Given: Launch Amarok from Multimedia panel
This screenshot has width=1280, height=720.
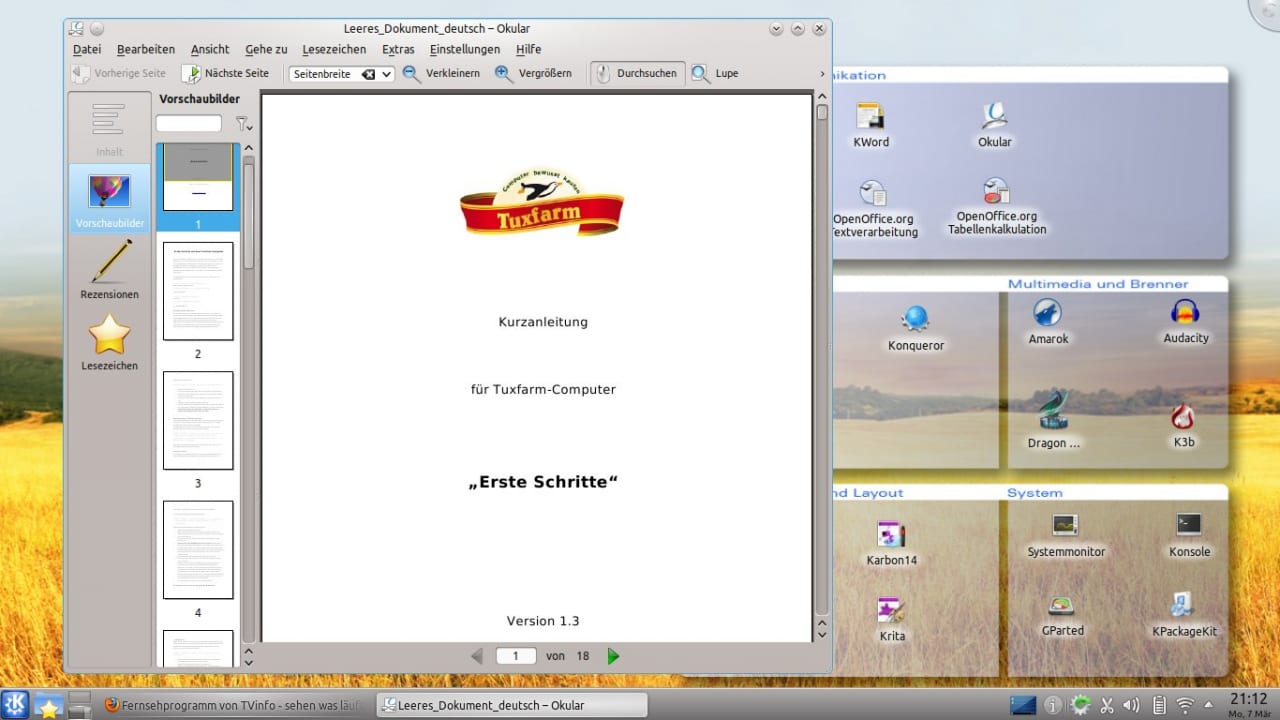Looking at the screenshot, I should tap(1048, 322).
